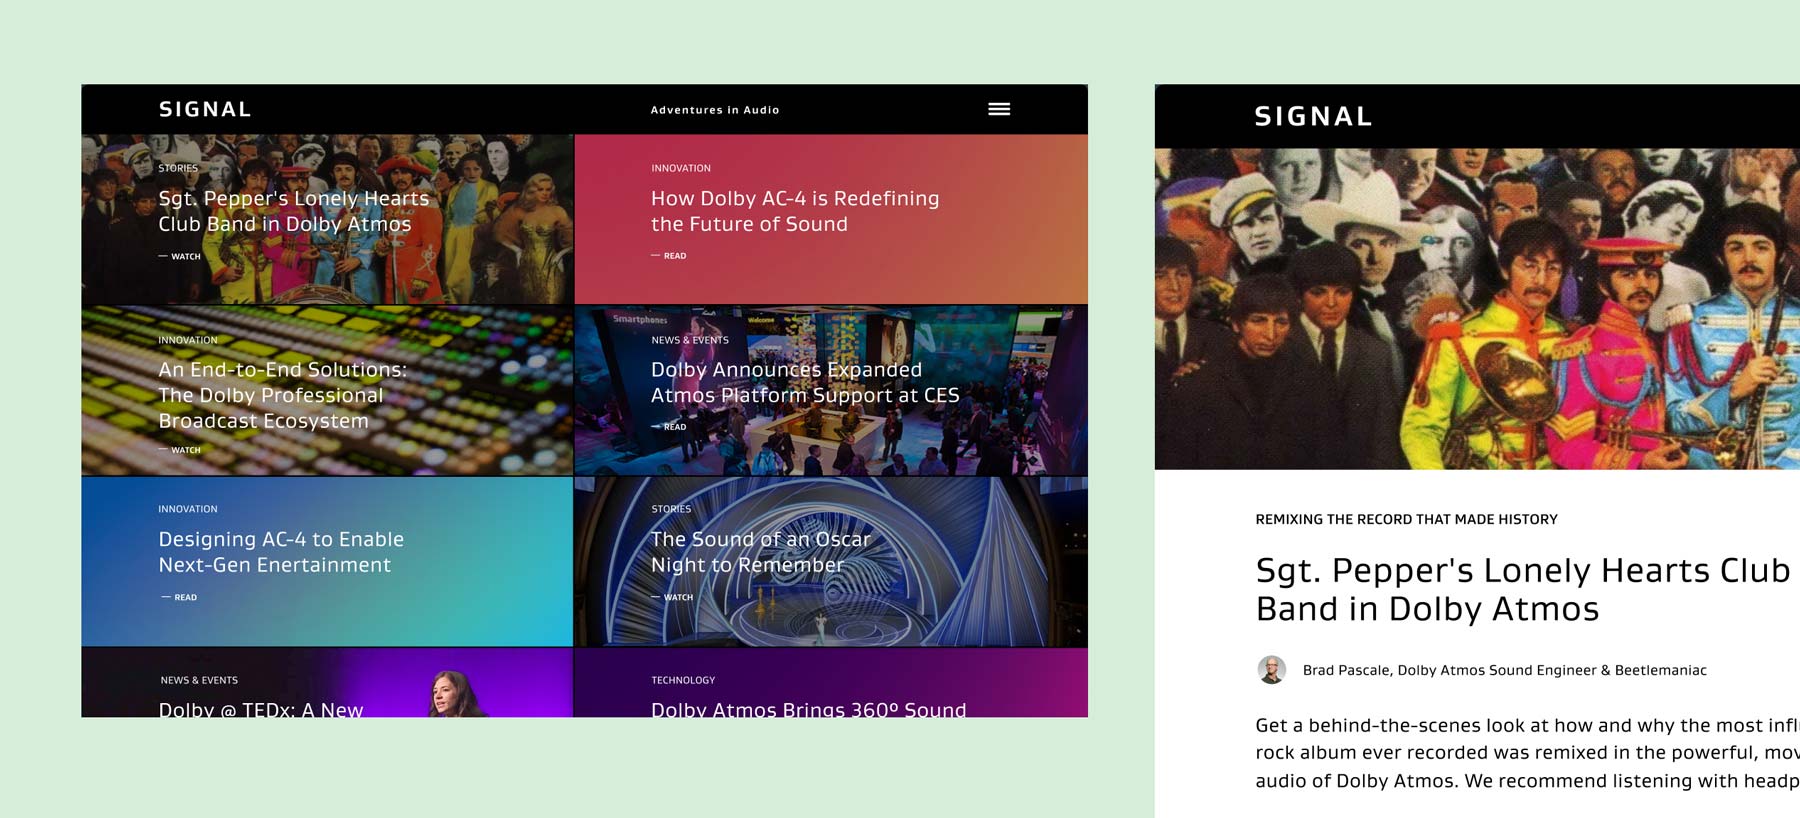Open Sgt. Pepper's Lonely Hearts tile title
Image resolution: width=1800 pixels, height=818 pixels.
[294, 211]
